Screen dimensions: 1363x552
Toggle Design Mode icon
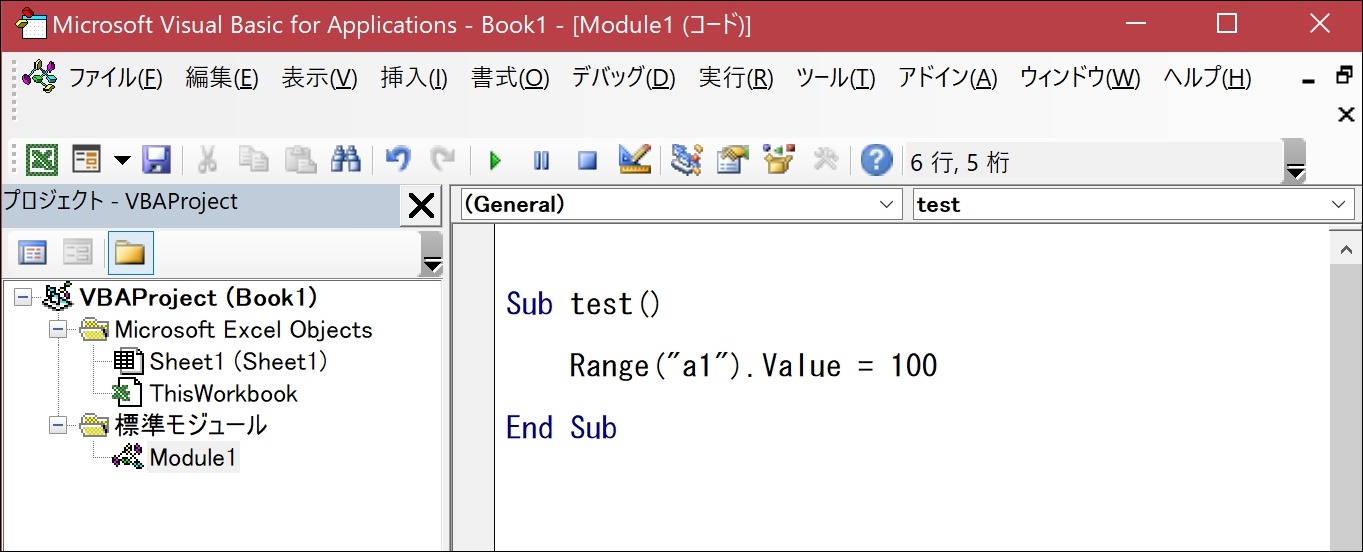[634, 160]
